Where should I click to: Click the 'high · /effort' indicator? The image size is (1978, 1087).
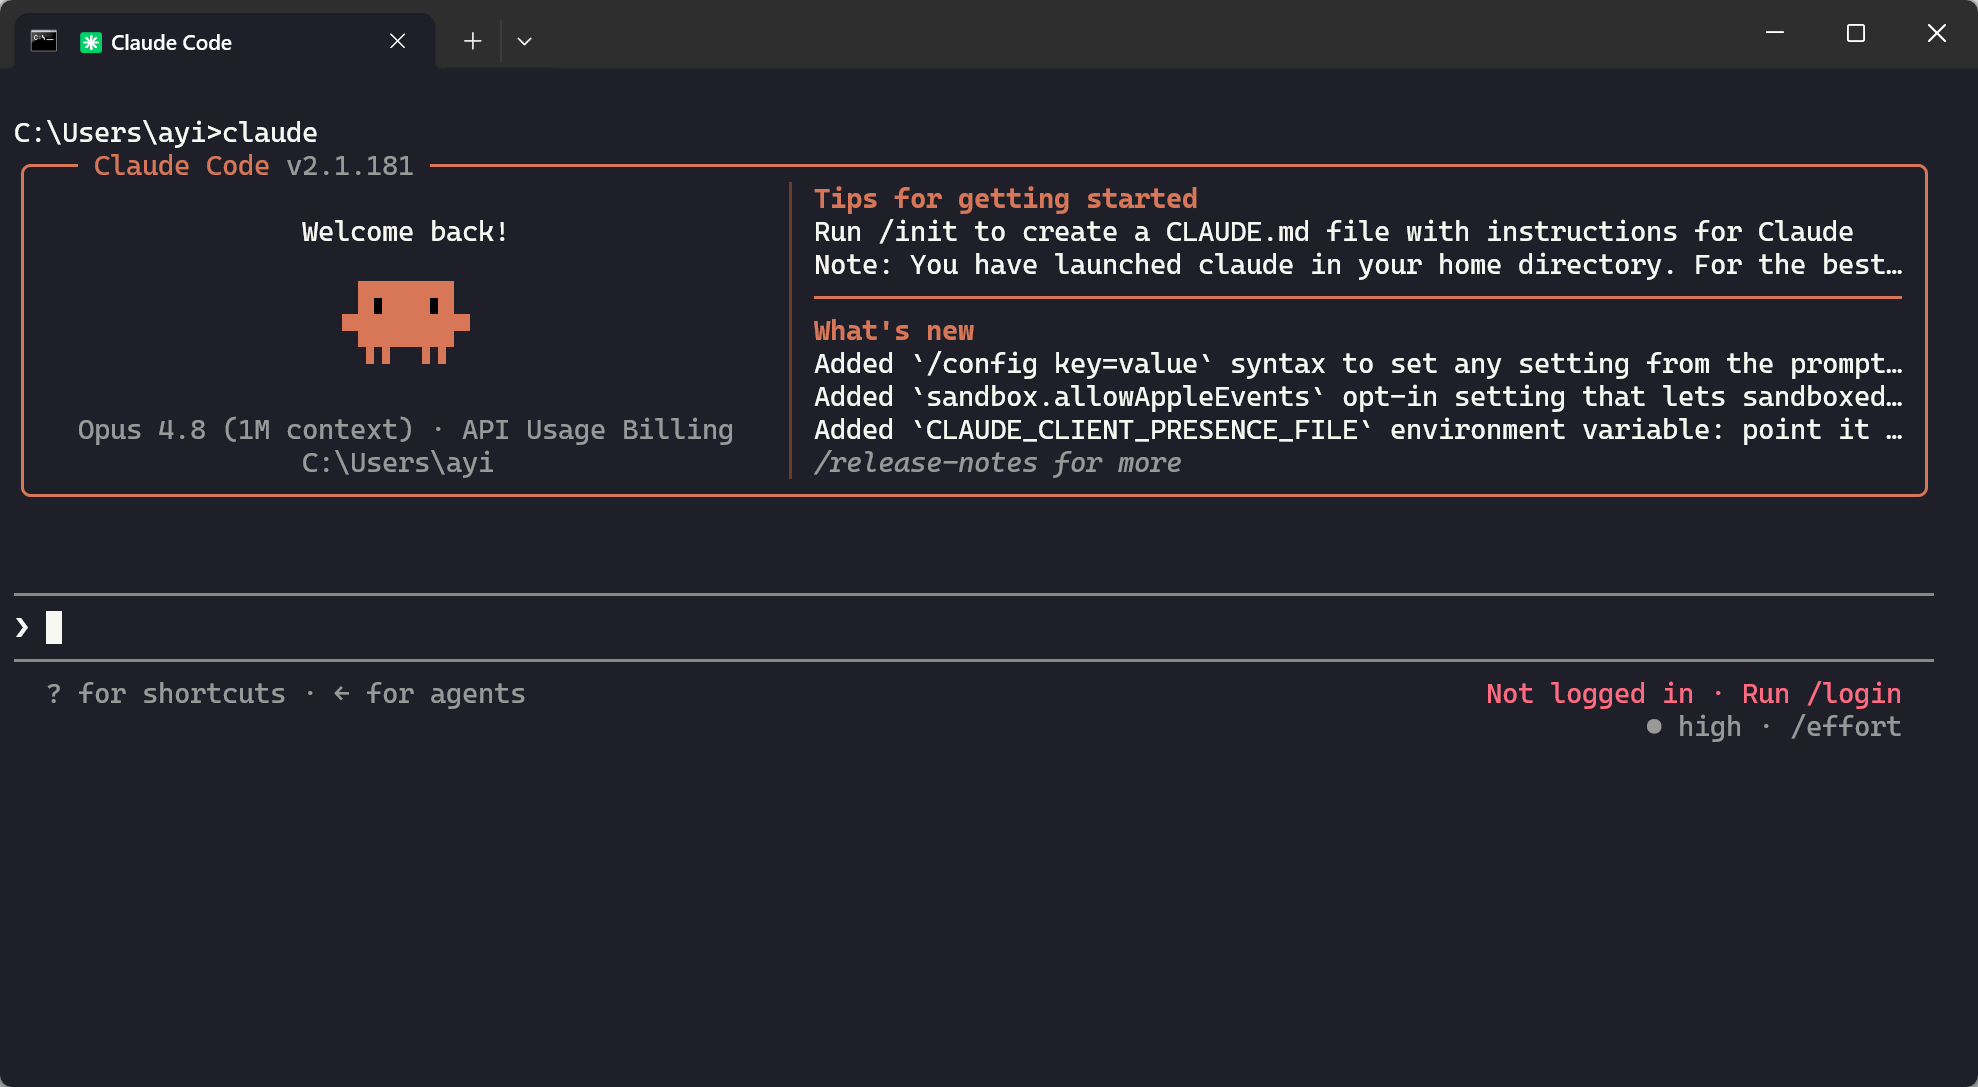click(1774, 727)
